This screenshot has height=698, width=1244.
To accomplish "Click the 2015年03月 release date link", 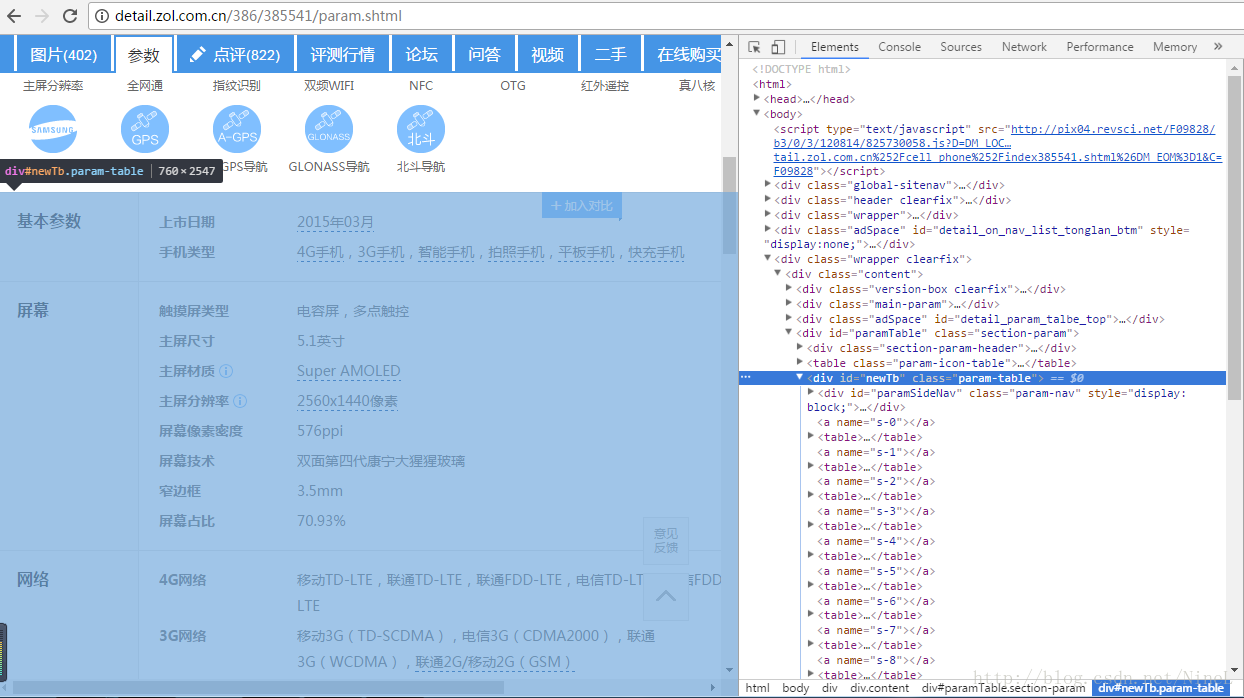I will (336, 222).
